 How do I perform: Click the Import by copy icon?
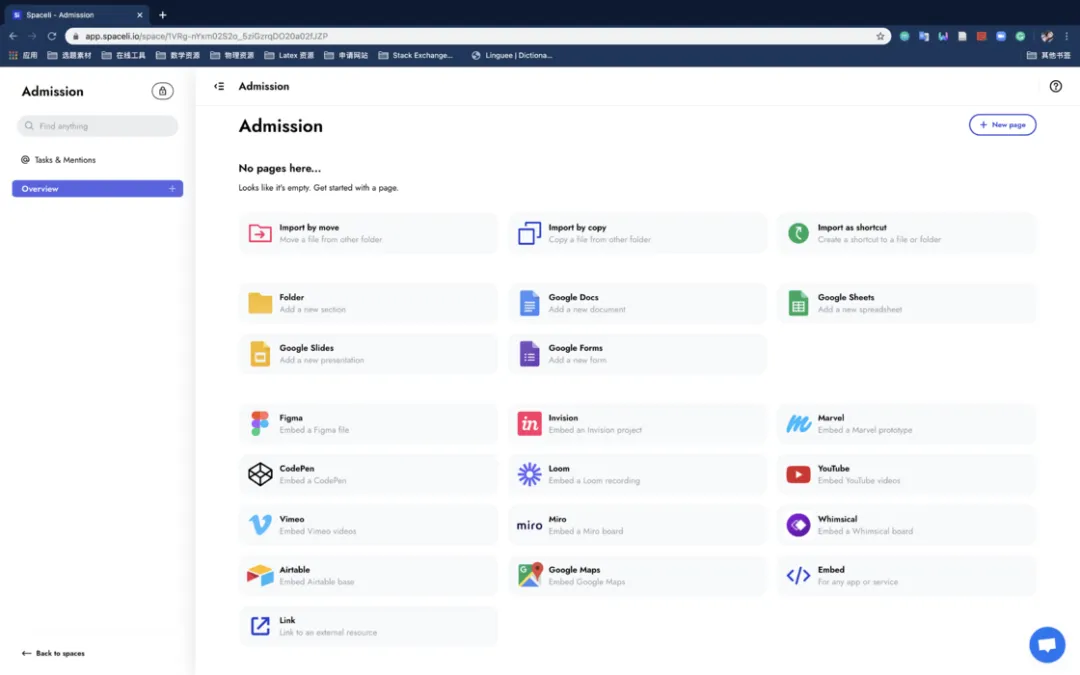click(x=529, y=233)
